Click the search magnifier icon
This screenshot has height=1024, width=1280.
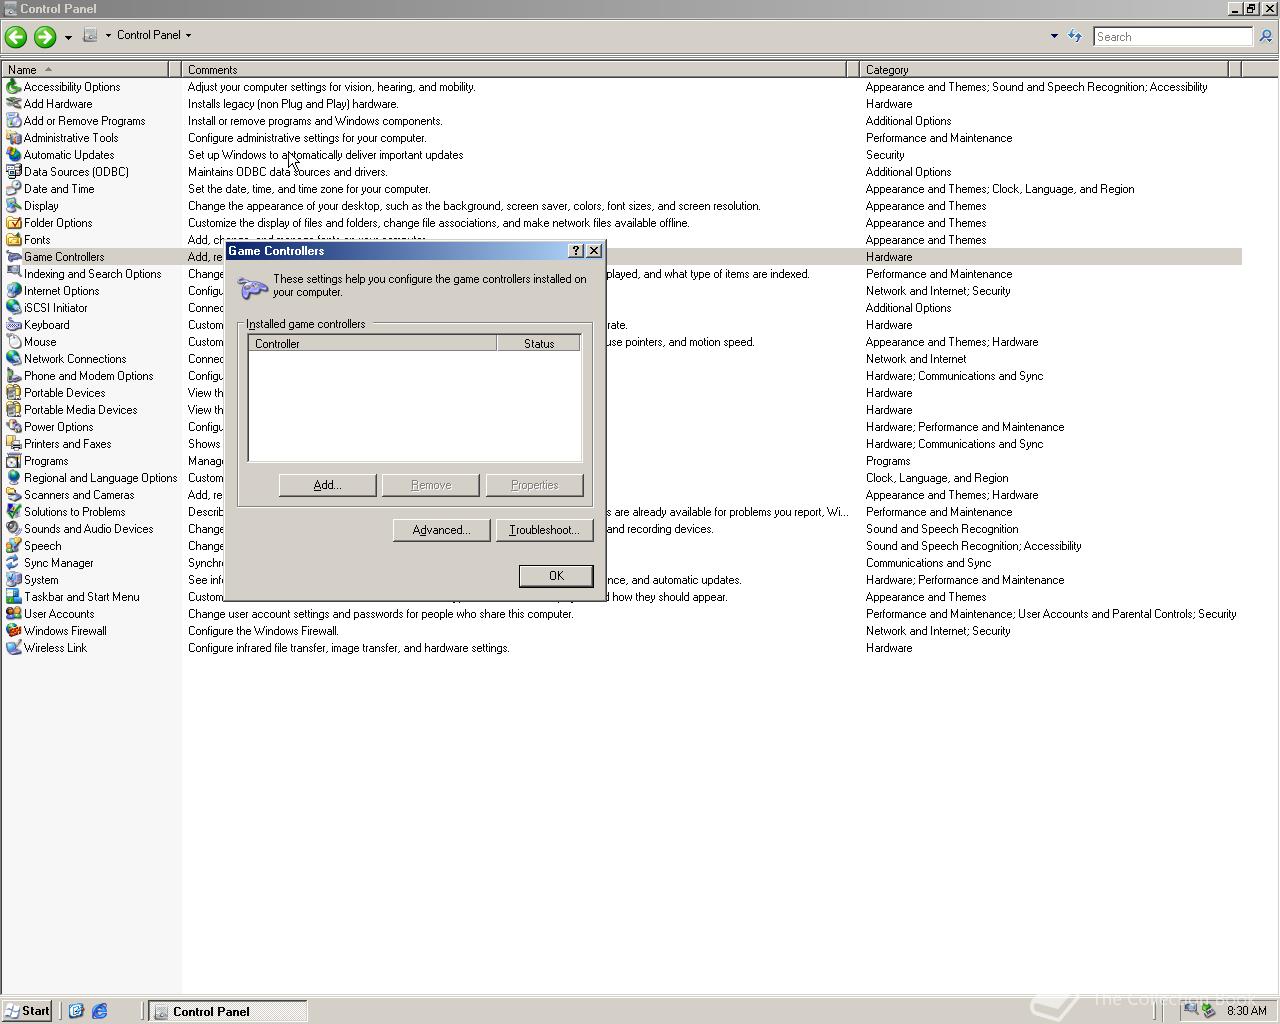click(1265, 36)
